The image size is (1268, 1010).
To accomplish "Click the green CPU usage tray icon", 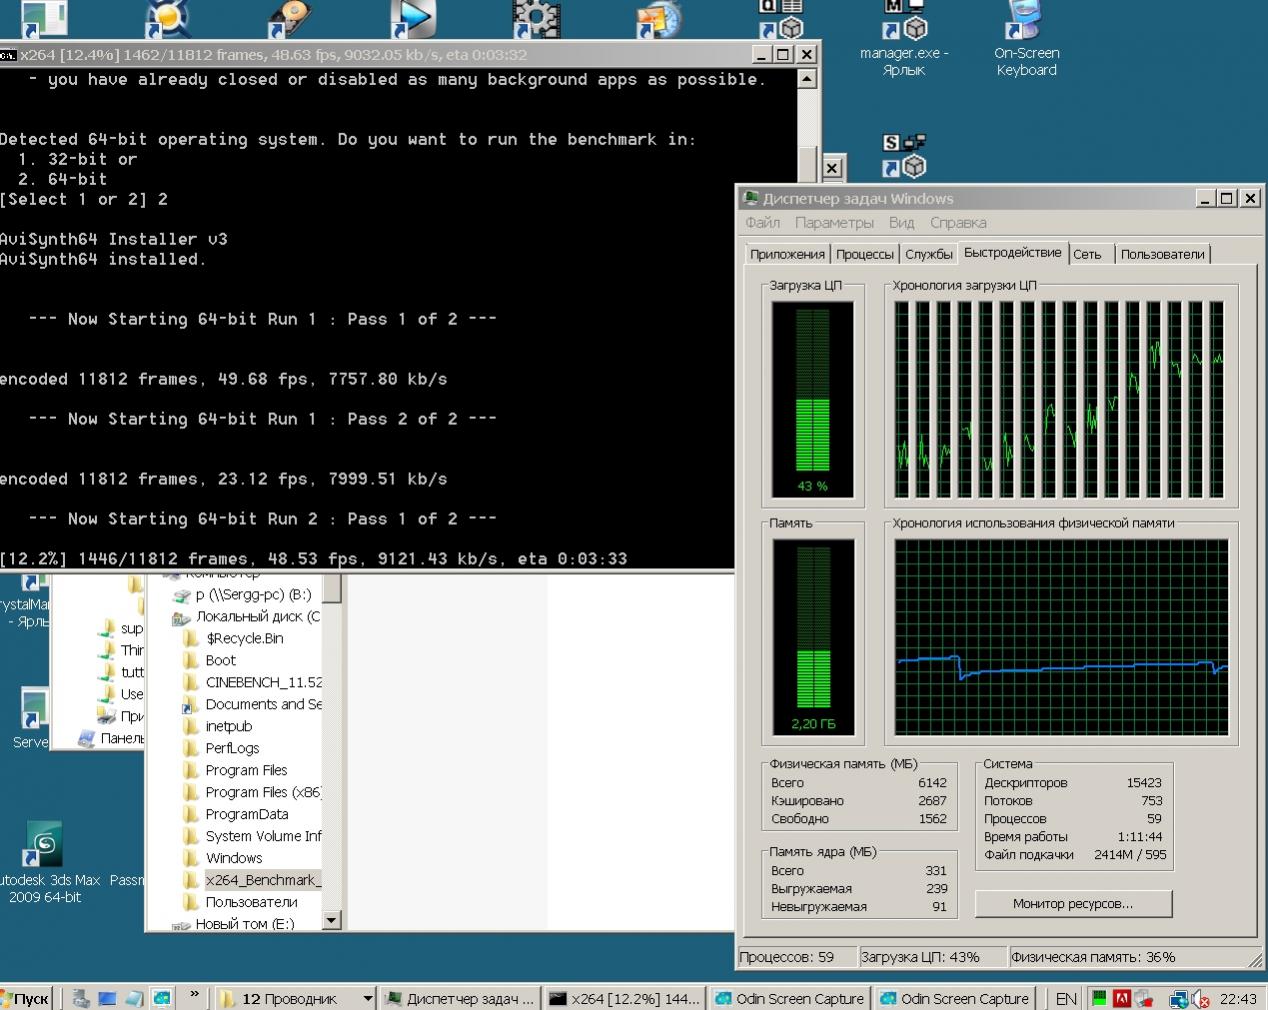I will tap(1099, 998).
